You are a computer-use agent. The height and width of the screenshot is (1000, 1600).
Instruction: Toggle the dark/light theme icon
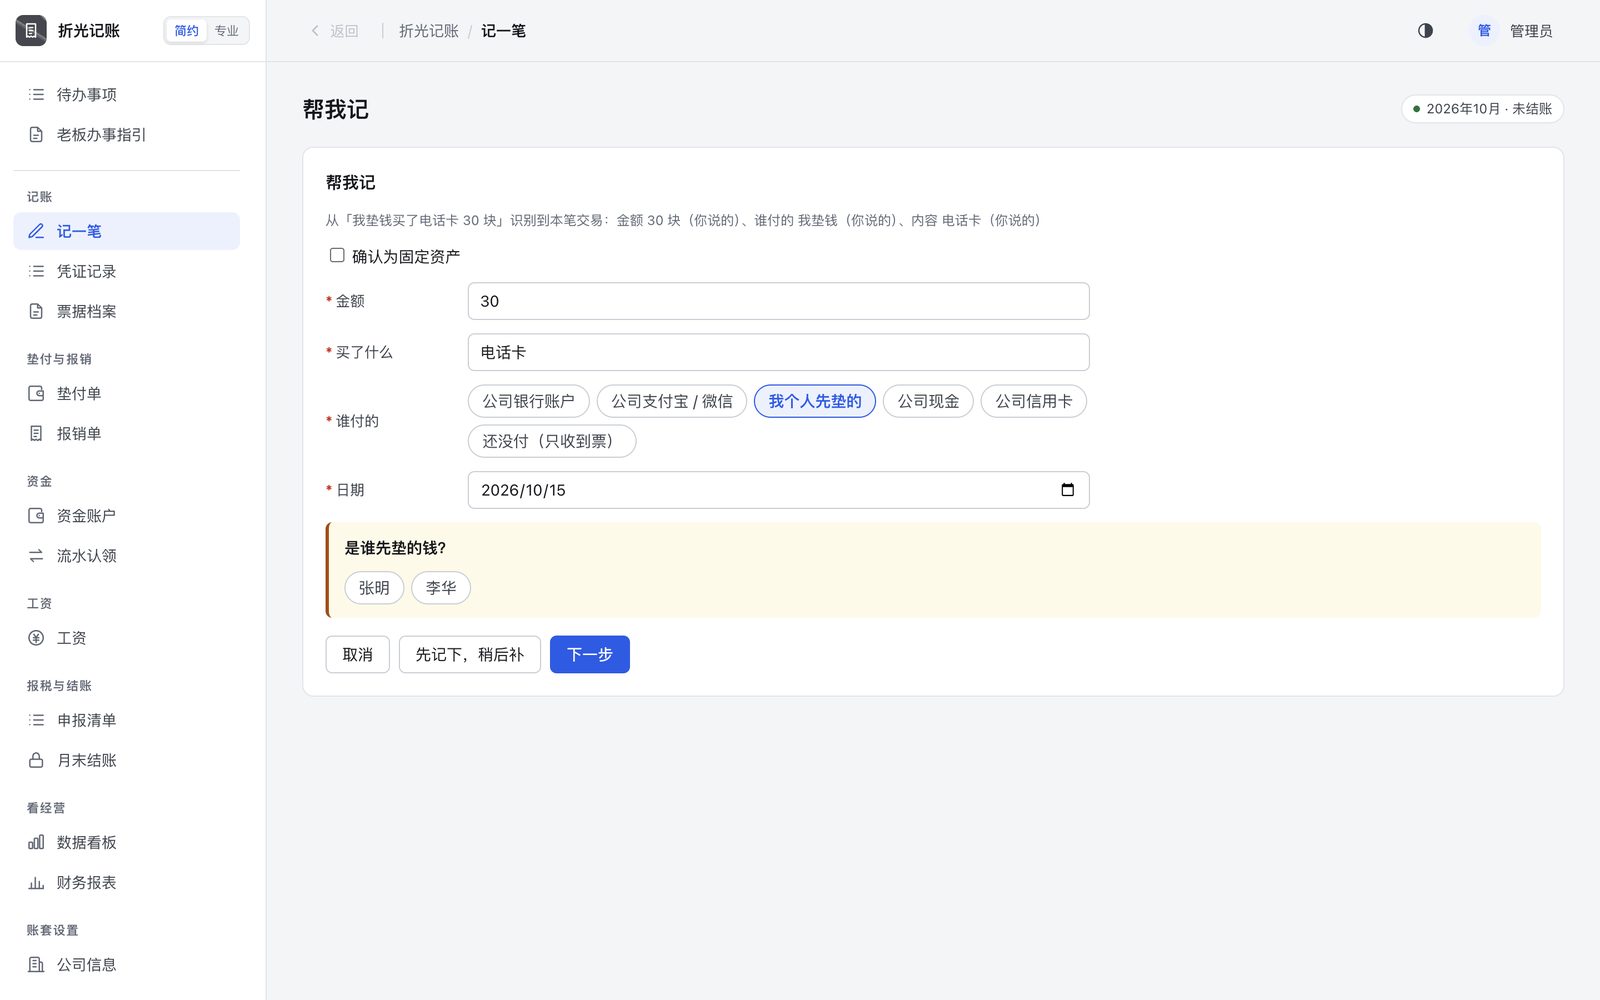1425,31
